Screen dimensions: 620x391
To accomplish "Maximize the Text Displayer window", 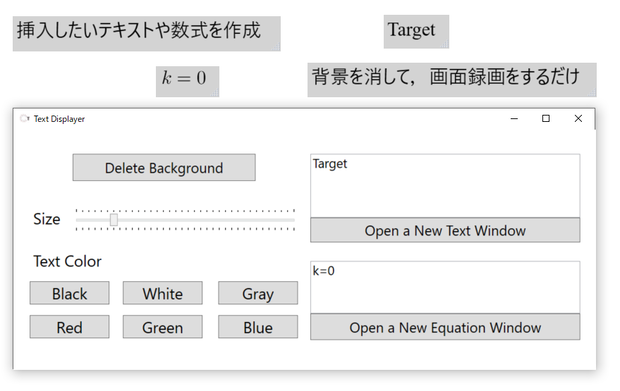I will (546, 119).
